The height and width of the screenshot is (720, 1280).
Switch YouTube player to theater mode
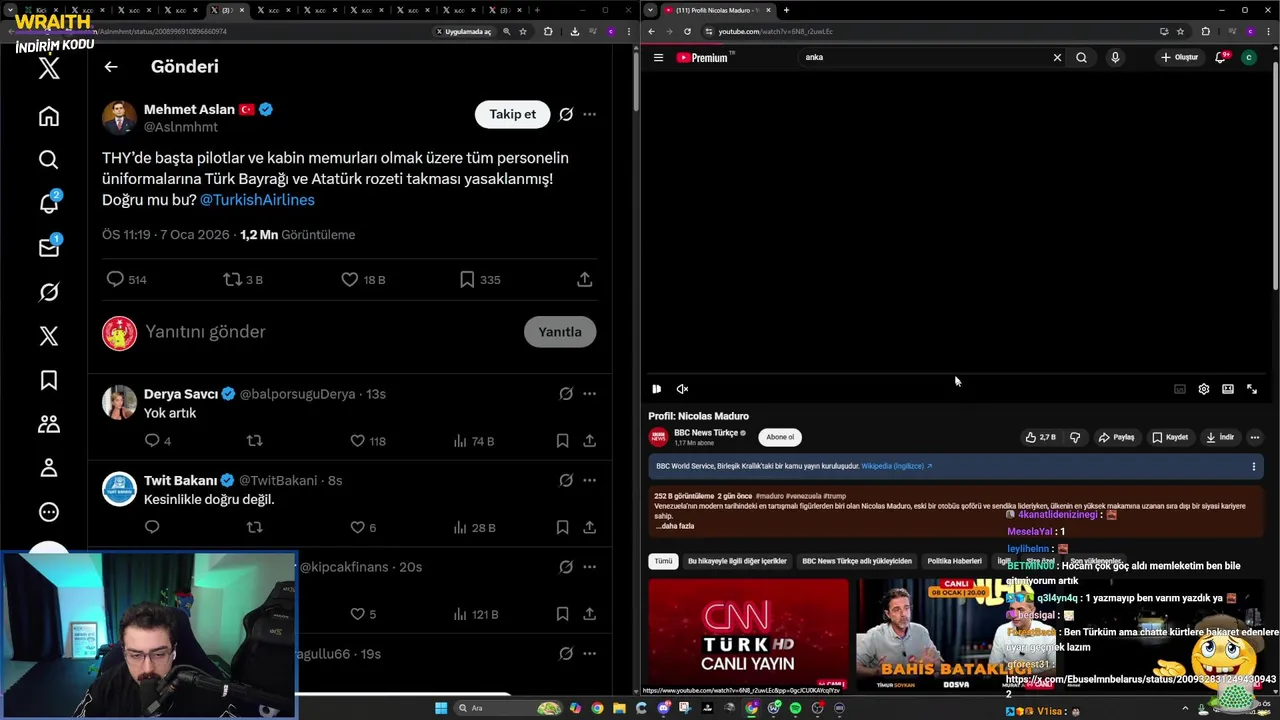tap(1228, 389)
